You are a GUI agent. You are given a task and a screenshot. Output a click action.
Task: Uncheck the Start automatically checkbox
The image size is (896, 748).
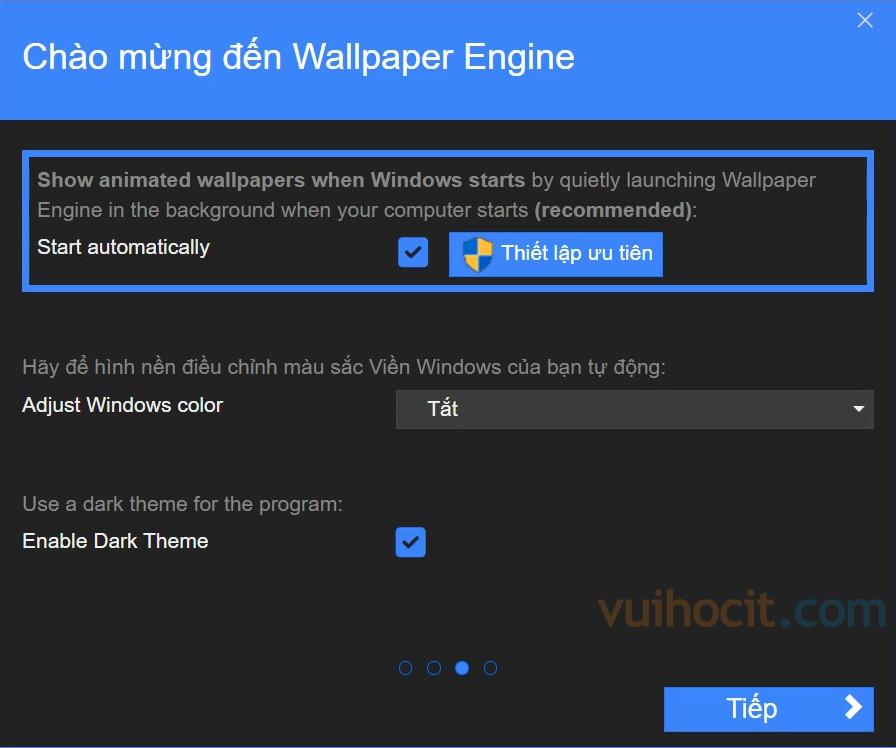(413, 252)
